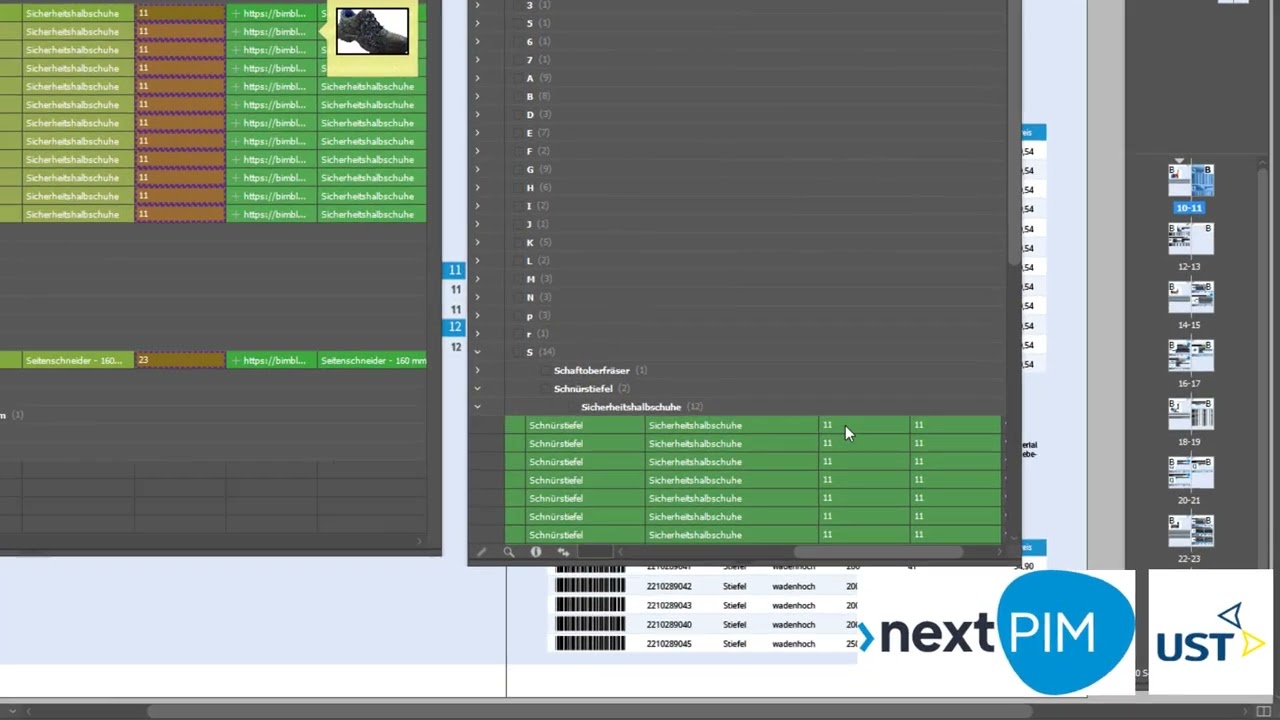
Task: Tick the checkbox for group B (8)
Action: point(516,96)
